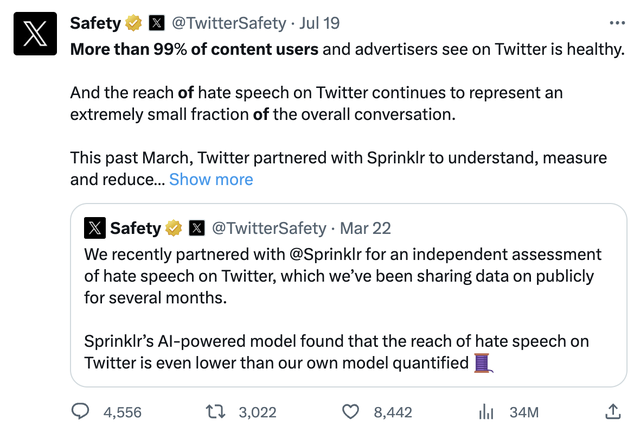The width and height of the screenshot is (640, 432).
Task: Open the view analytics bar chart icon
Action: 487,411
